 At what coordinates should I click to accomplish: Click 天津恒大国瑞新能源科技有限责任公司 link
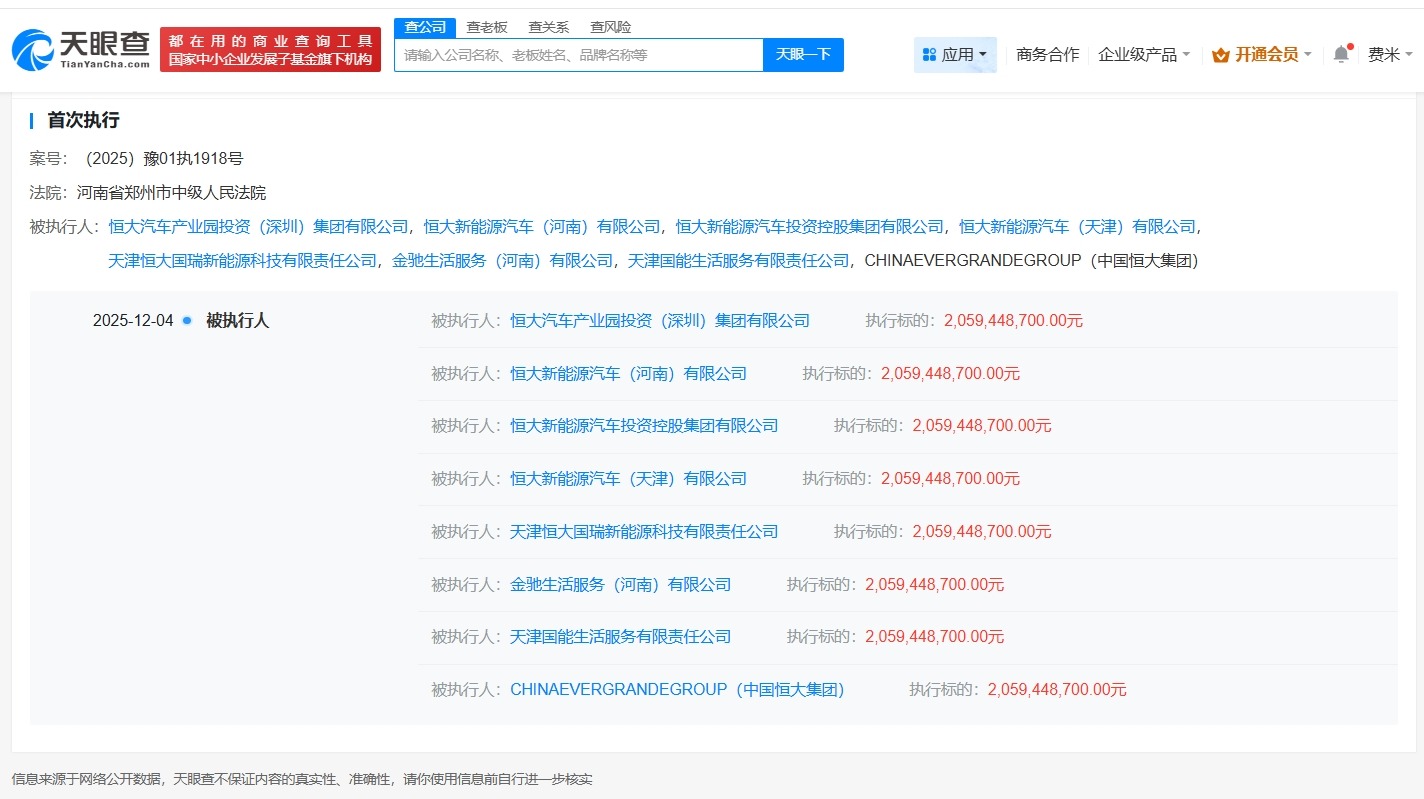pyautogui.click(x=643, y=531)
